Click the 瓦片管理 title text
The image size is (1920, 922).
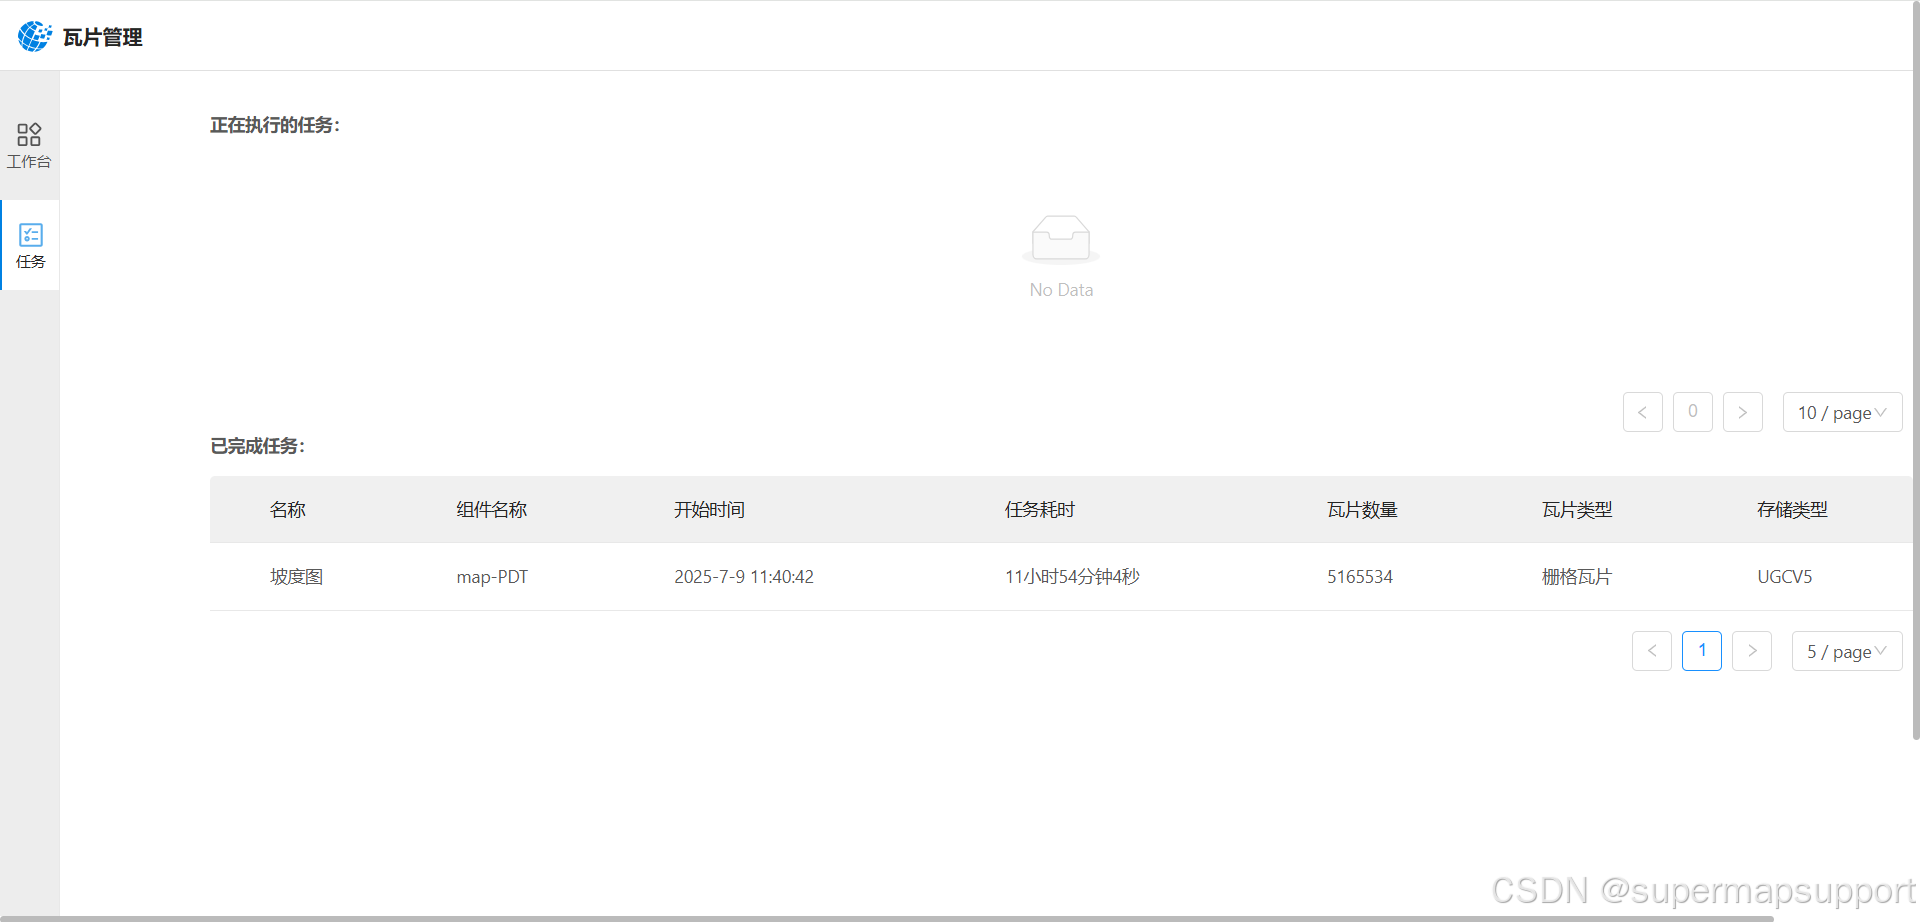103,37
